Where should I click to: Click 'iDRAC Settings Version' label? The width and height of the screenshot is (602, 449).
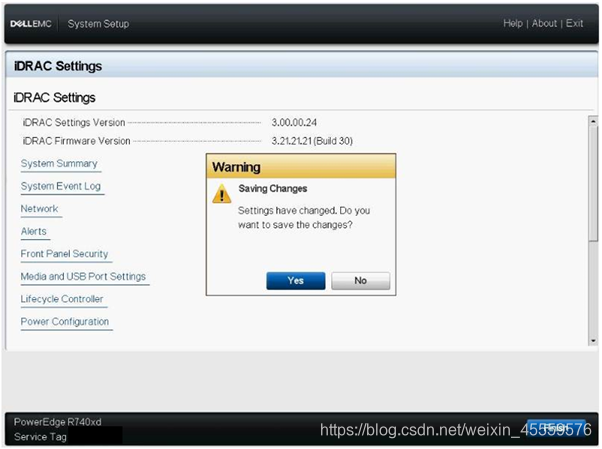(x=74, y=123)
